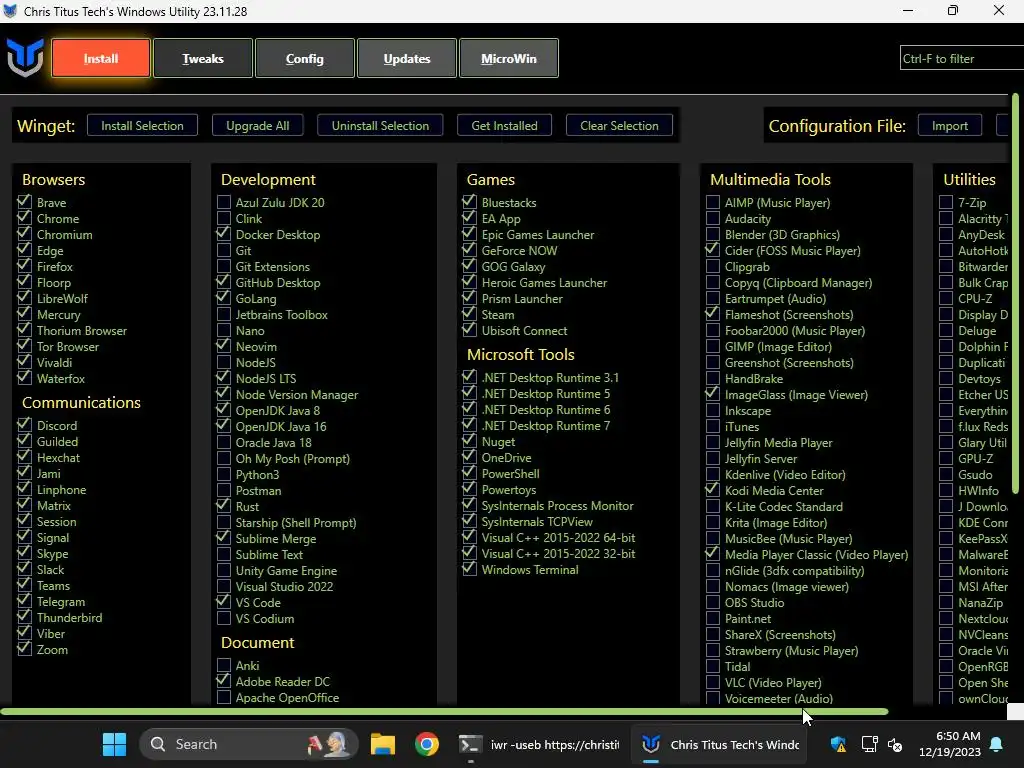Viewport: 1024px width, 768px height.
Task: Check the Audacity checkbox
Action: [x=712, y=218]
